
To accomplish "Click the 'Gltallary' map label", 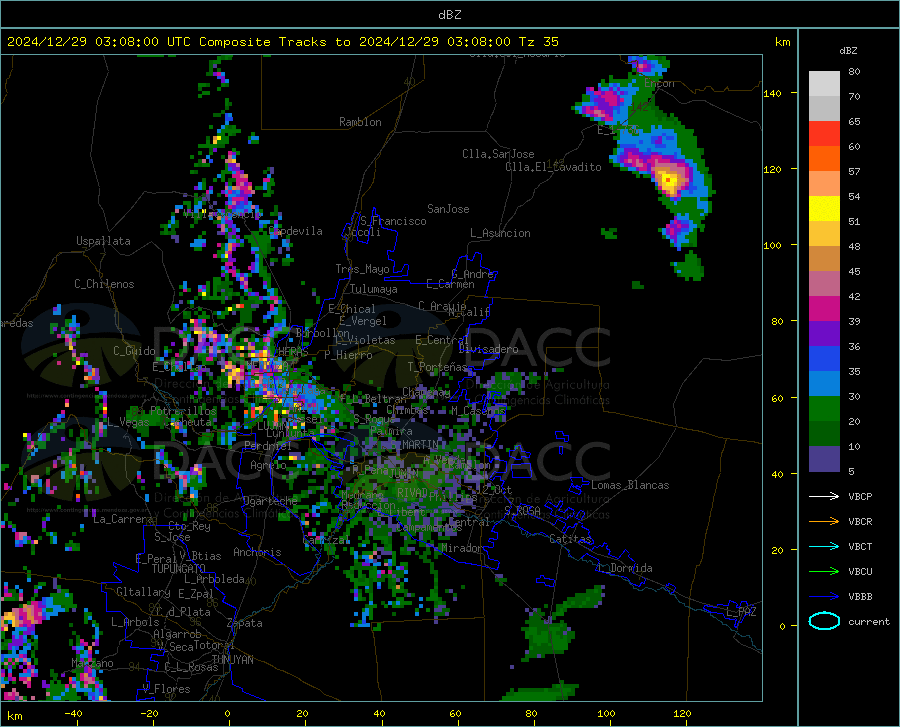I will pyautogui.click(x=143, y=592).
